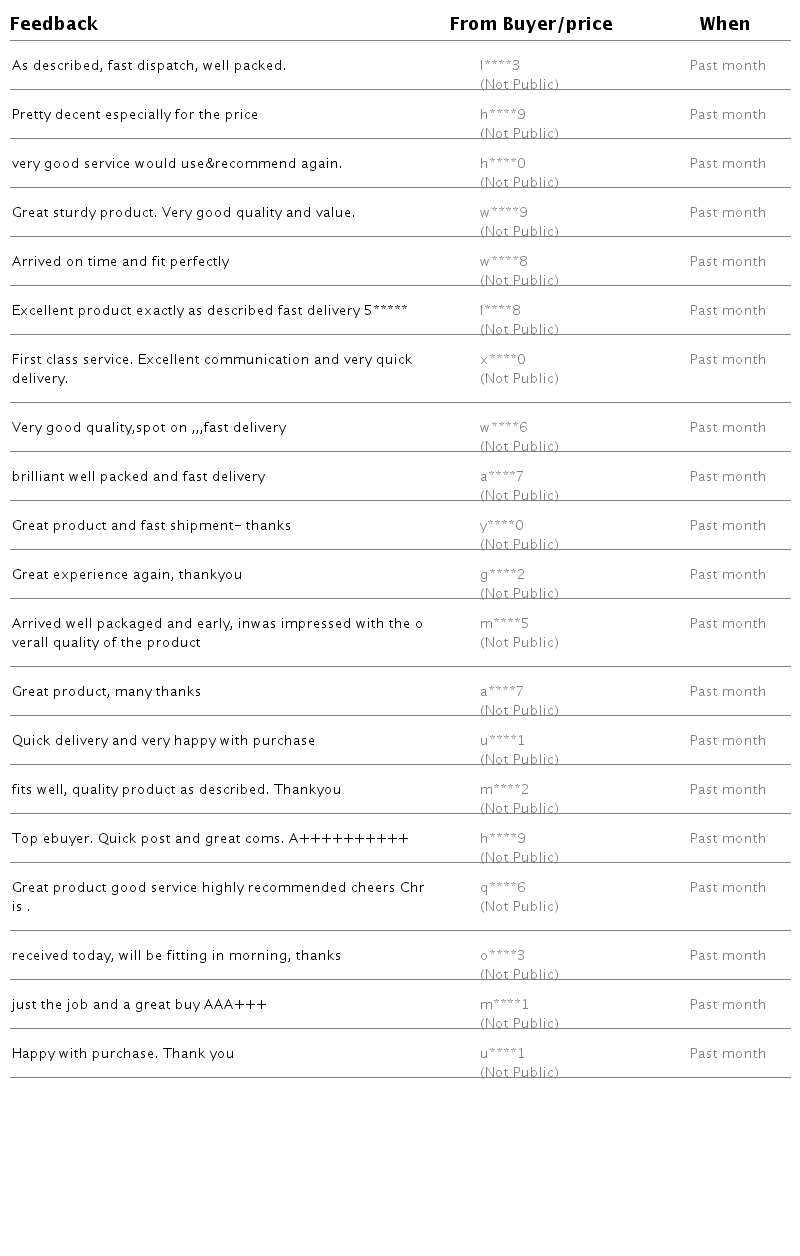Screen dimensions: 800x1256
Task: Click the From Buyer/price column header
Action: (x=531, y=24)
